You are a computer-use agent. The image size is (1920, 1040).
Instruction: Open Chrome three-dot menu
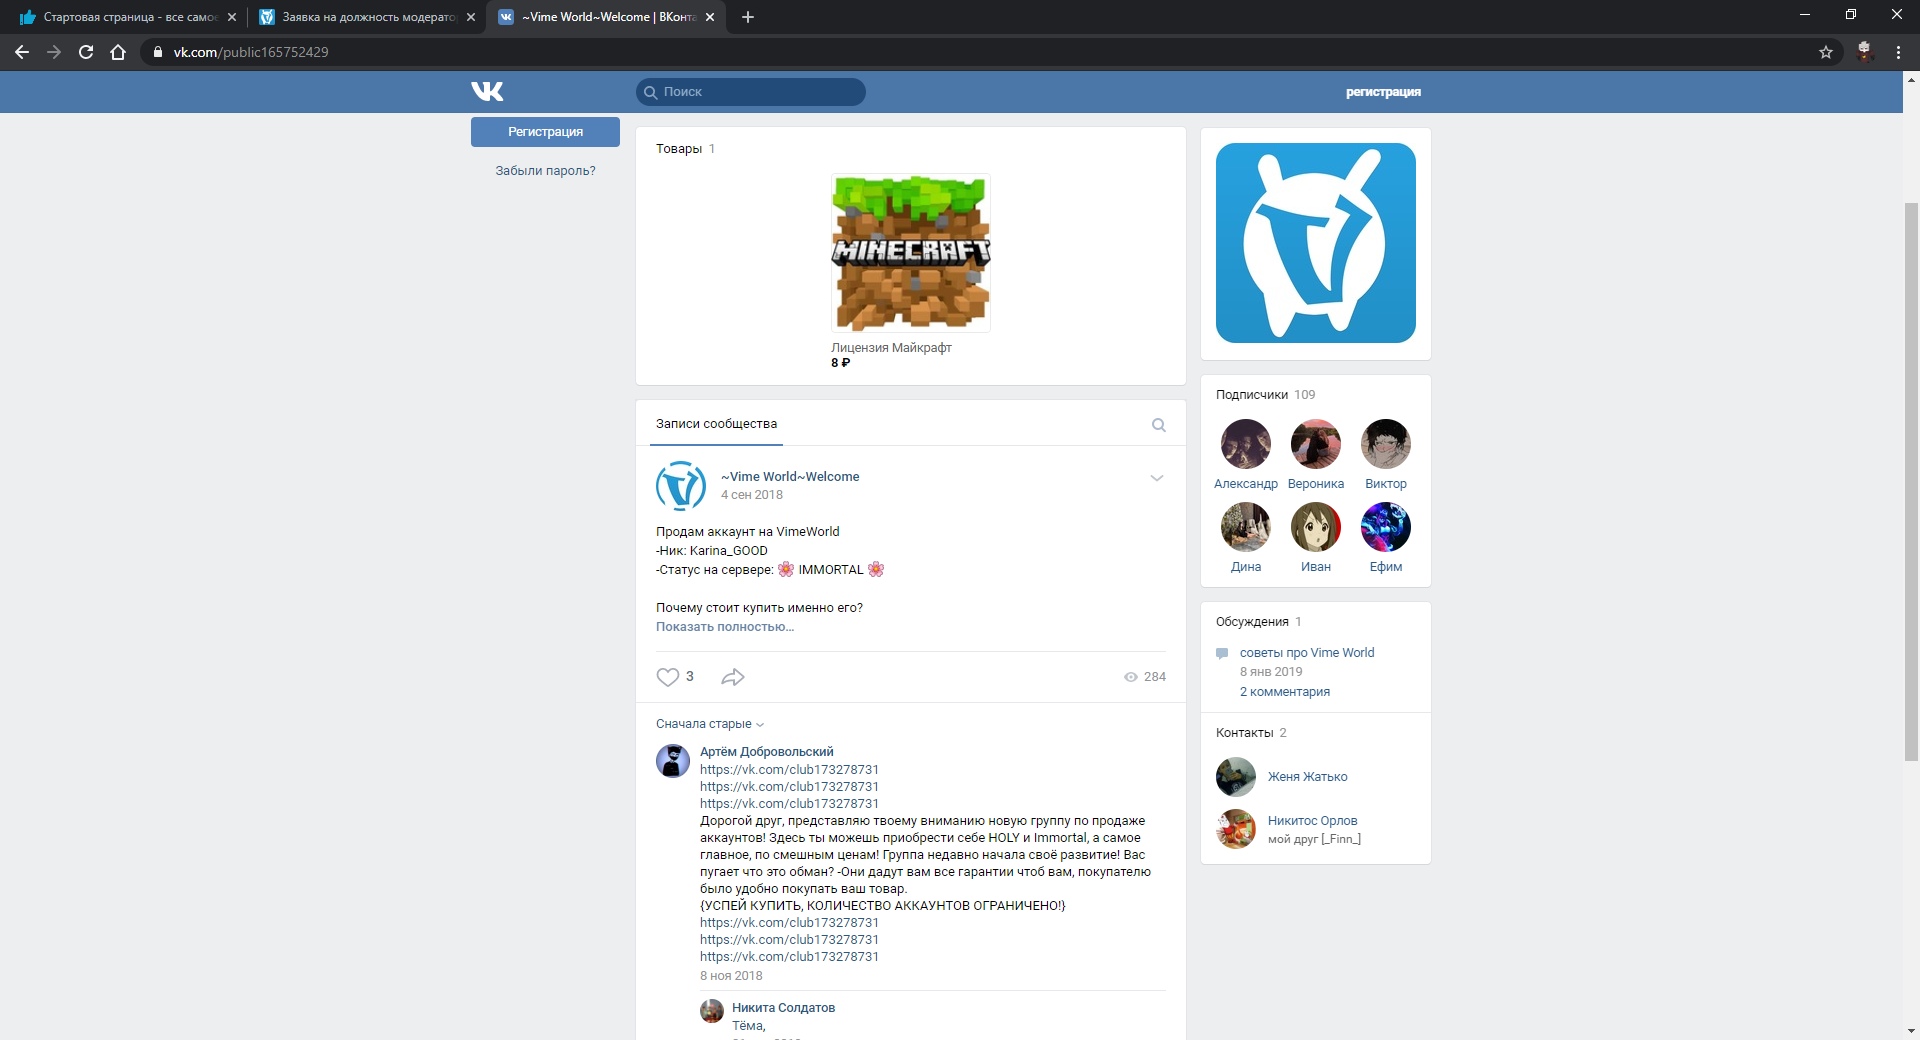(1898, 52)
